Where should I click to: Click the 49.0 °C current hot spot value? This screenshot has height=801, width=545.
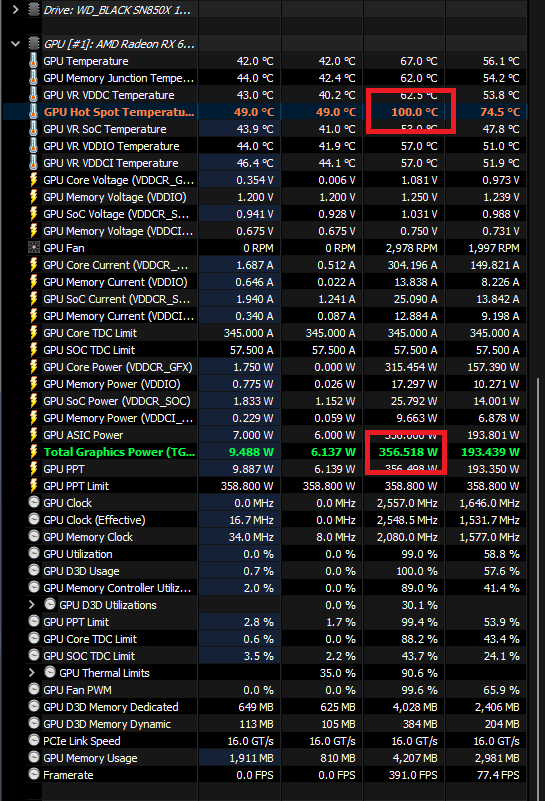[x=254, y=112]
